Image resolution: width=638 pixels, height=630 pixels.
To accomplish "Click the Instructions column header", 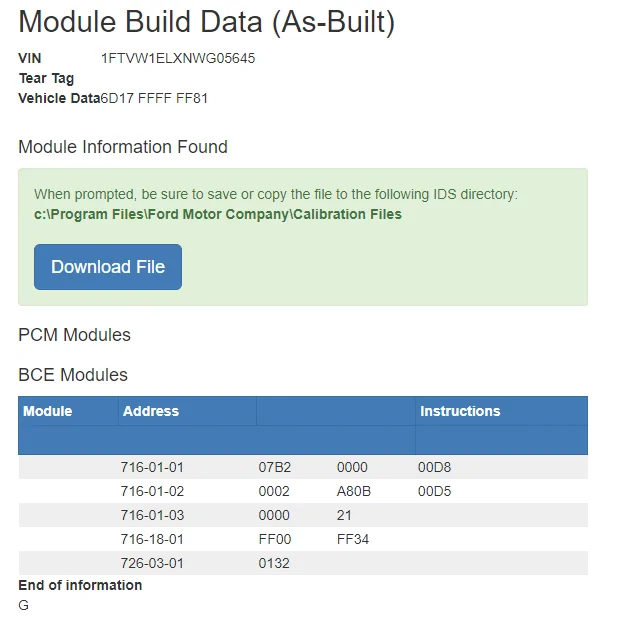I will [460, 411].
